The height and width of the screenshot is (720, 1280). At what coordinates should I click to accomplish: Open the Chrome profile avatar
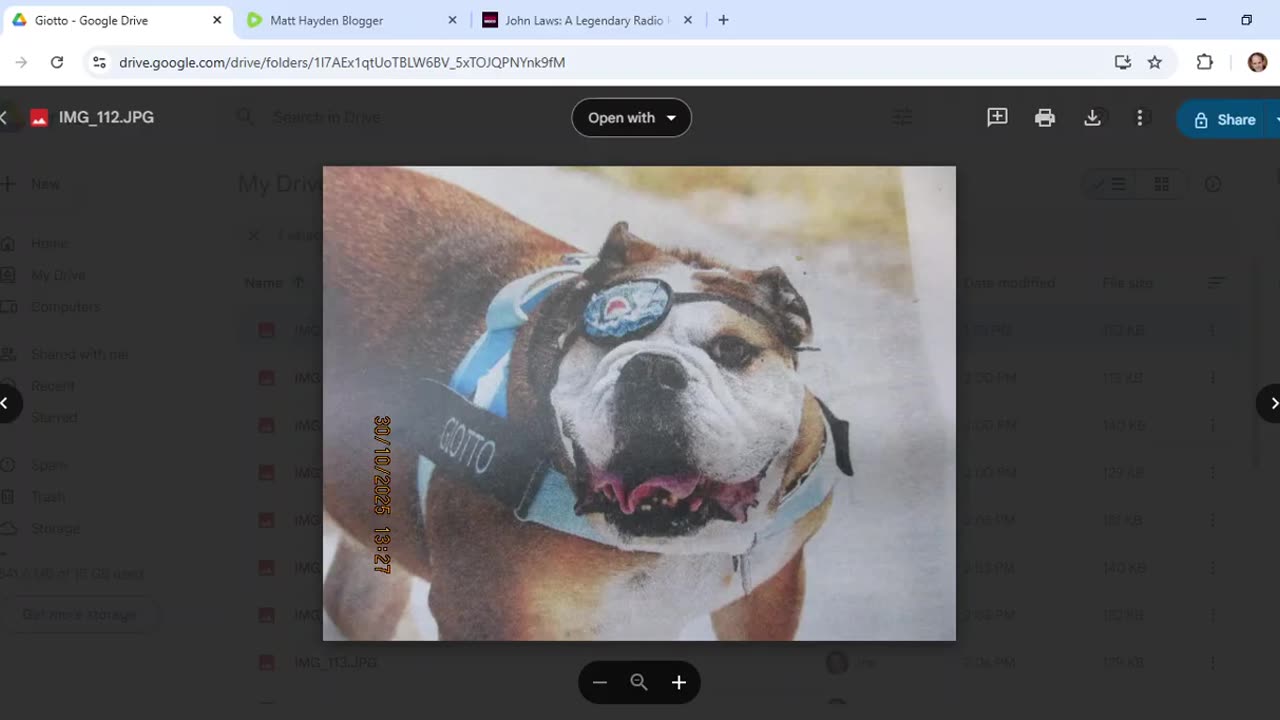click(1257, 62)
